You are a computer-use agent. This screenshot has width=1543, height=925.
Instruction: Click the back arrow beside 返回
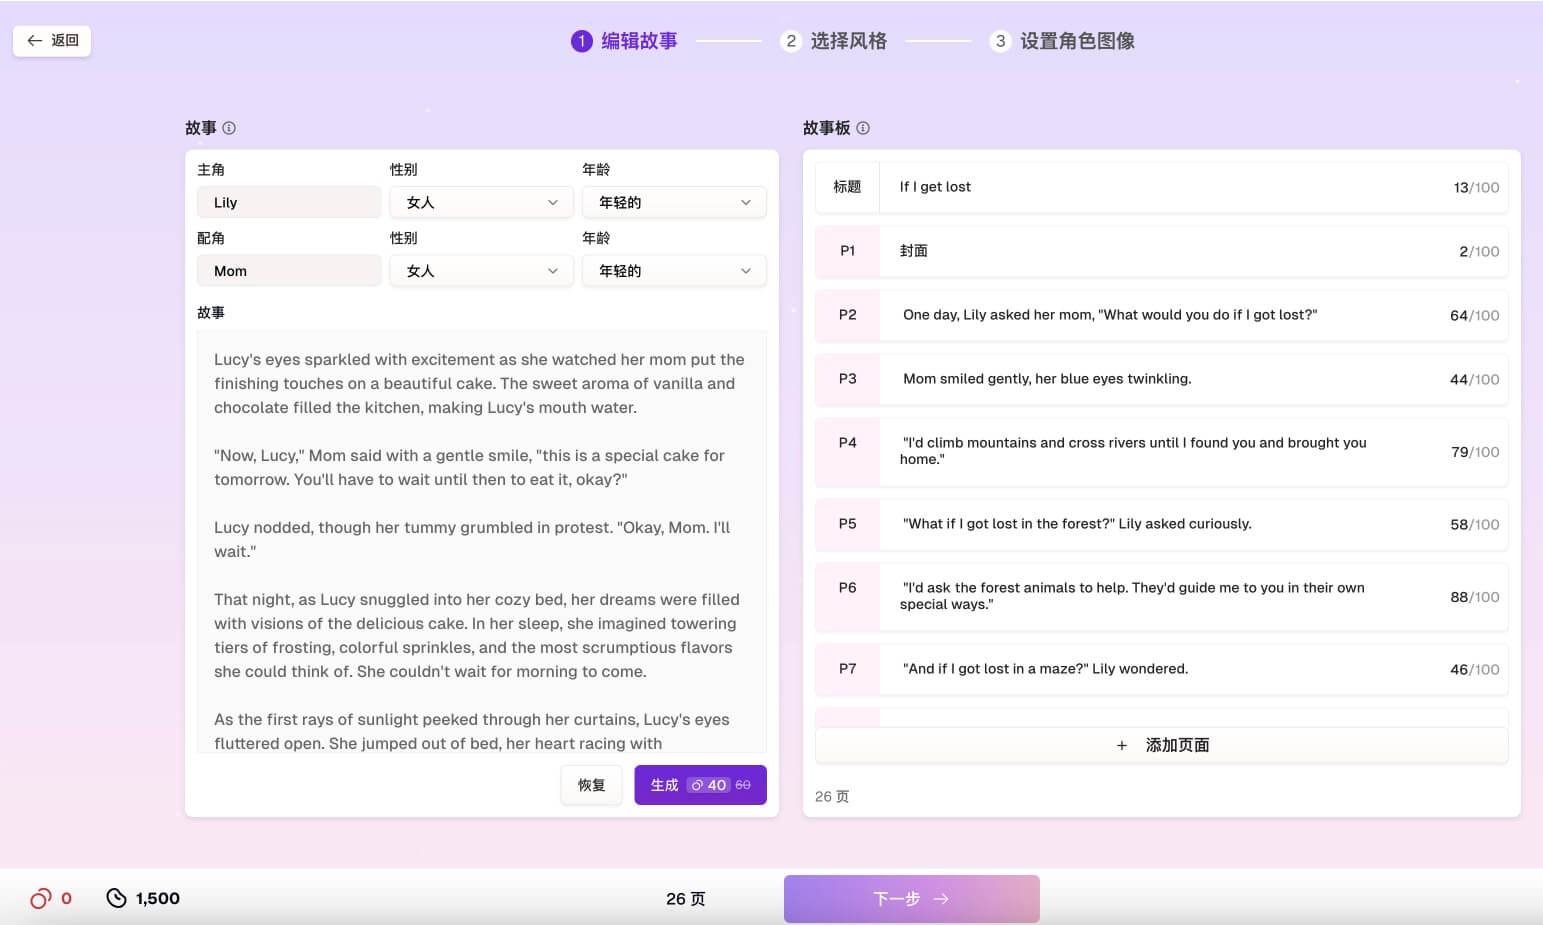[x=36, y=40]
